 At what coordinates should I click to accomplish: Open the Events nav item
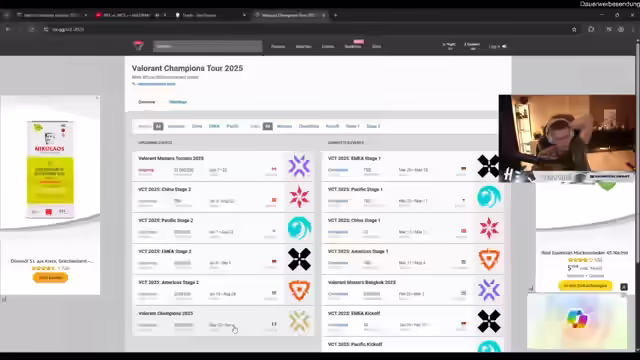(x=328, y=47)
